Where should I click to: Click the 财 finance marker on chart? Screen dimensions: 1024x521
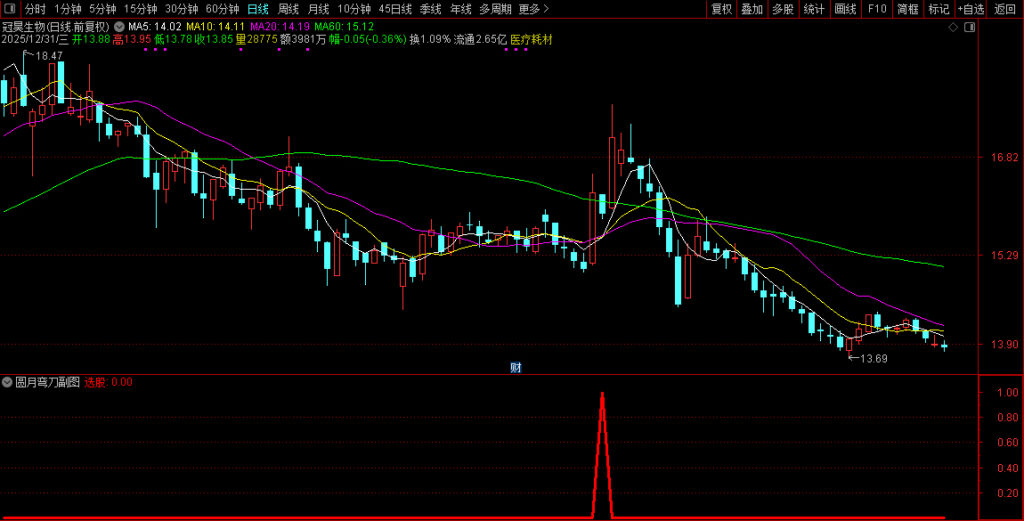(515, 367)
